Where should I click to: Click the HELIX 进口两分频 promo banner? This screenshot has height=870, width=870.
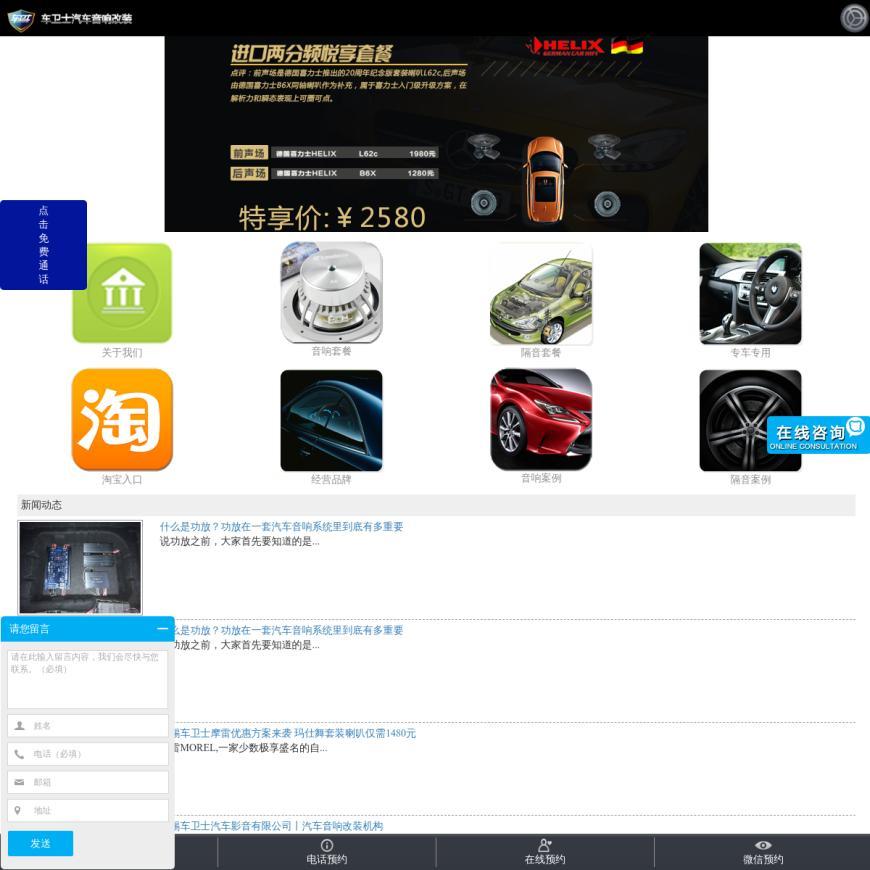pyautogui.click(x=436, y=134)
